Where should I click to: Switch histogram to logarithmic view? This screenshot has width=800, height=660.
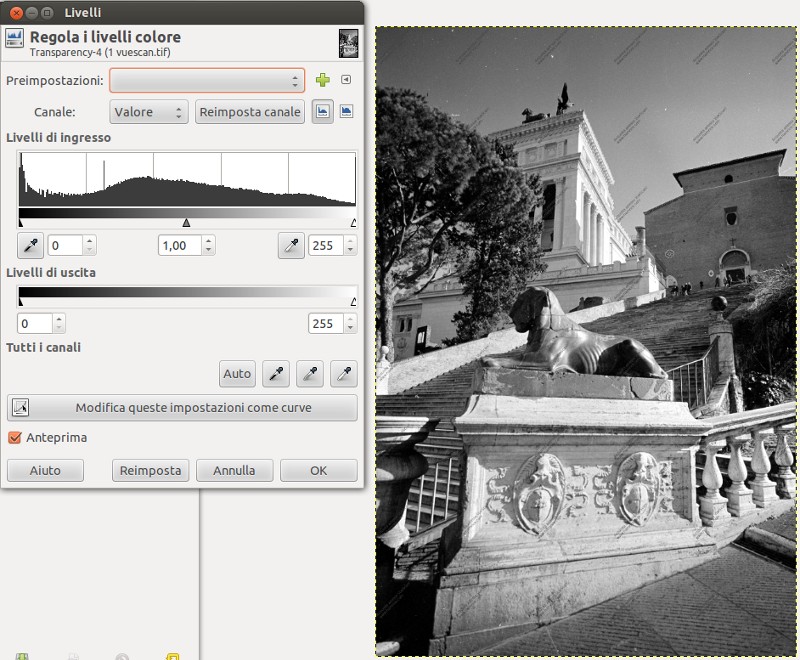tap(346, 112)
